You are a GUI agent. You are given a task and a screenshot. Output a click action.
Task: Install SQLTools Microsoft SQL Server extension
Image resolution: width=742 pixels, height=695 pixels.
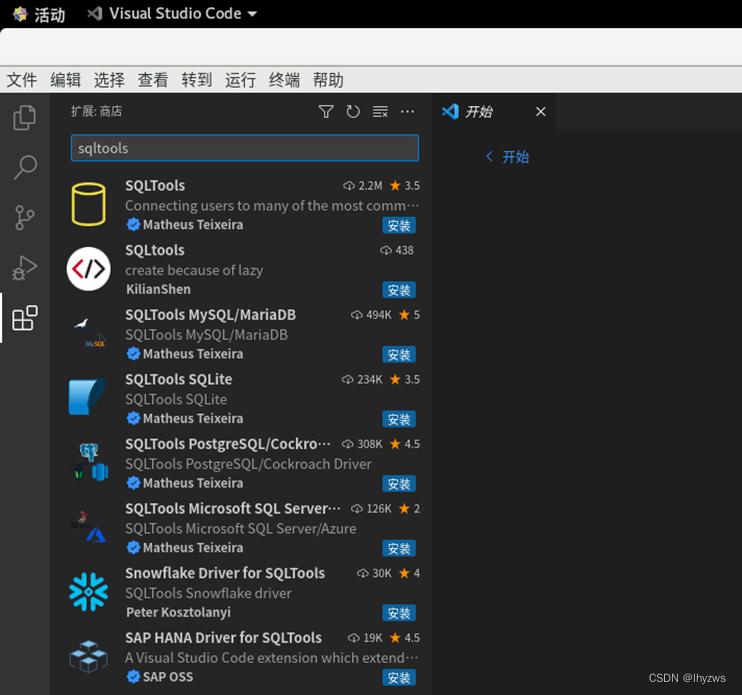[399, 548]
